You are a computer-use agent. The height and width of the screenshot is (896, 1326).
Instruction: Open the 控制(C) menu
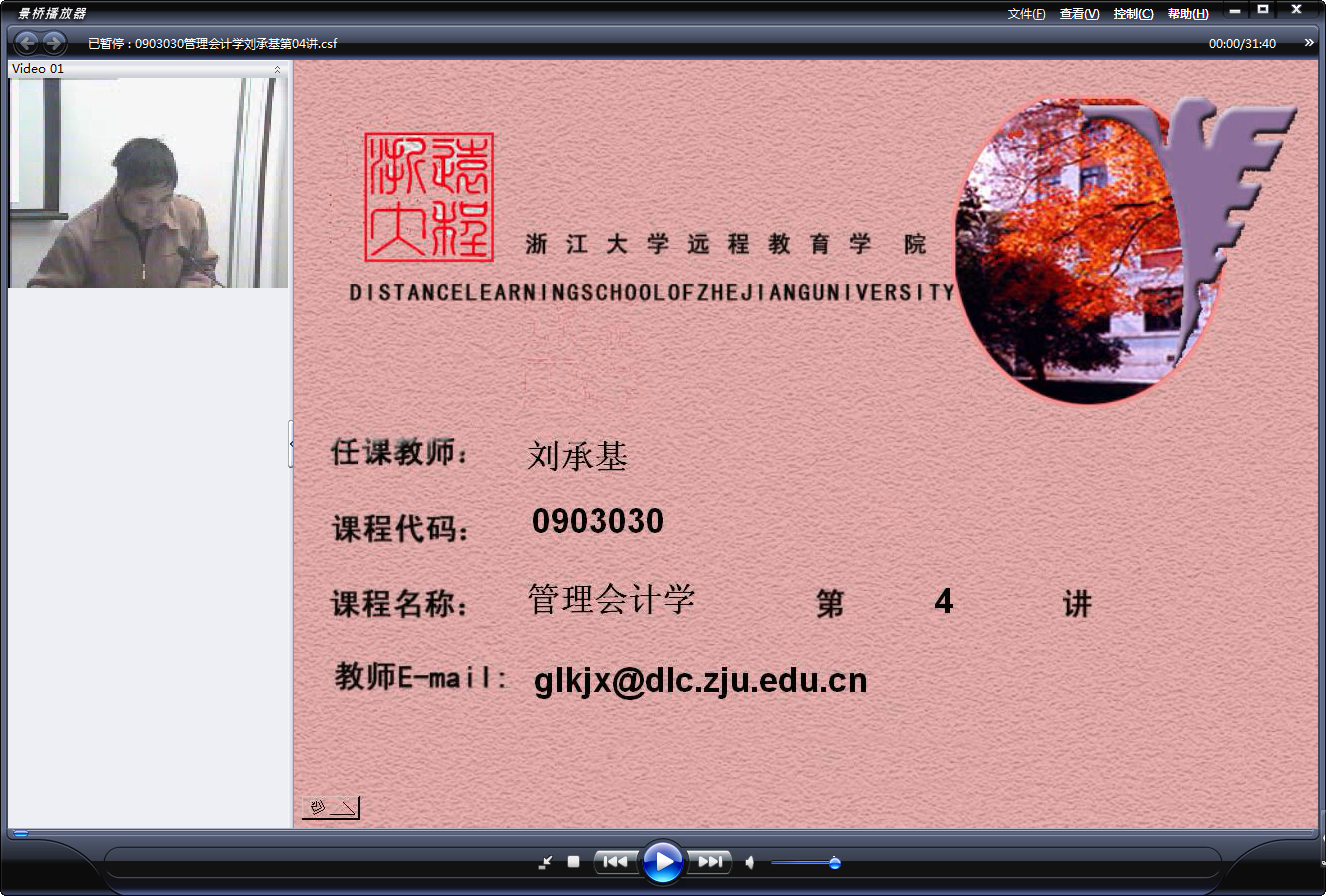[x=1133, y=14]
